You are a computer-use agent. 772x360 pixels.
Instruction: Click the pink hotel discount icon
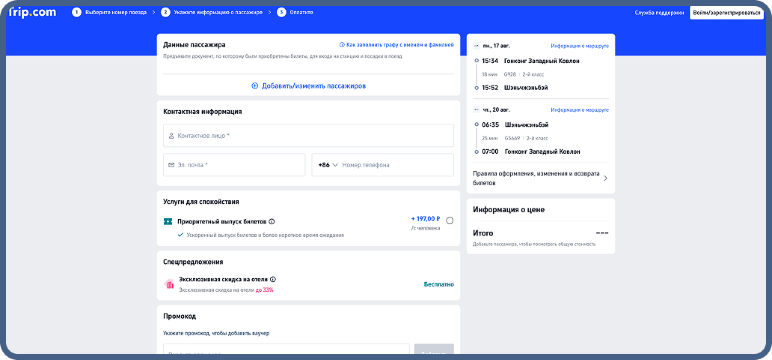(169, 284)
